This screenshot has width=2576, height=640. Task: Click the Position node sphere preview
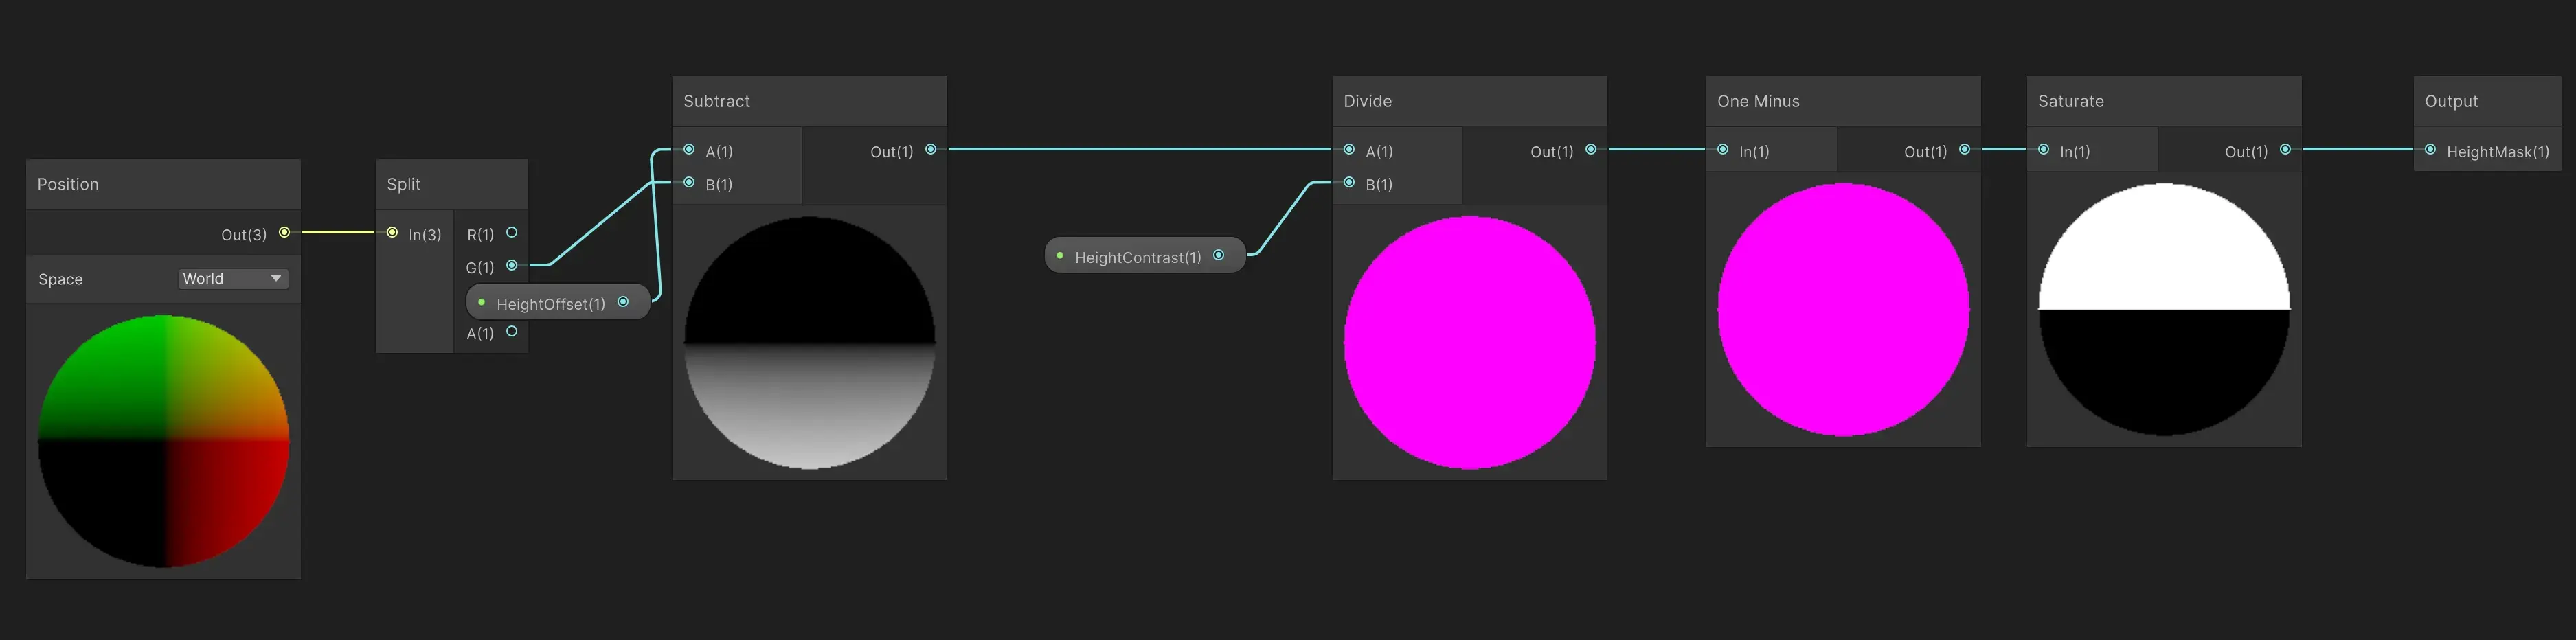(163, 441)
